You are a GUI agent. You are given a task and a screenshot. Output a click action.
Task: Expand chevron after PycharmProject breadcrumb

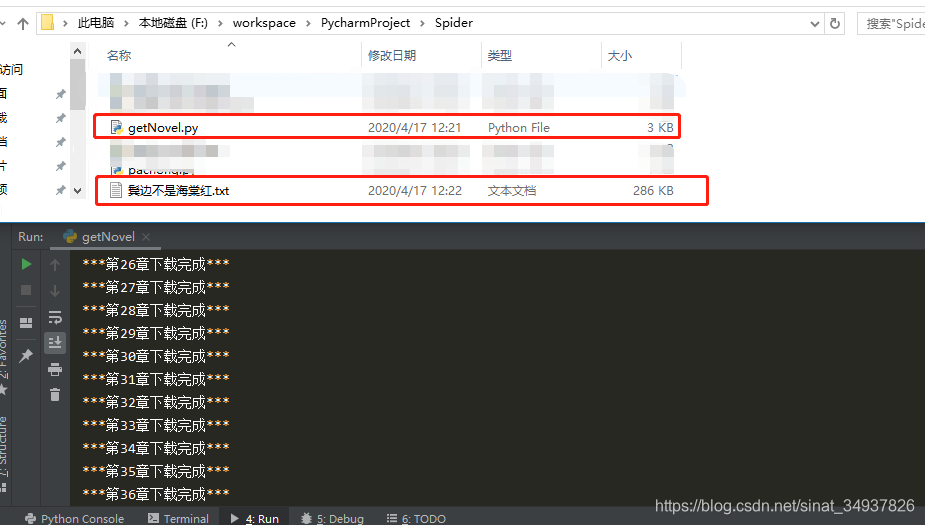point(422,24)
